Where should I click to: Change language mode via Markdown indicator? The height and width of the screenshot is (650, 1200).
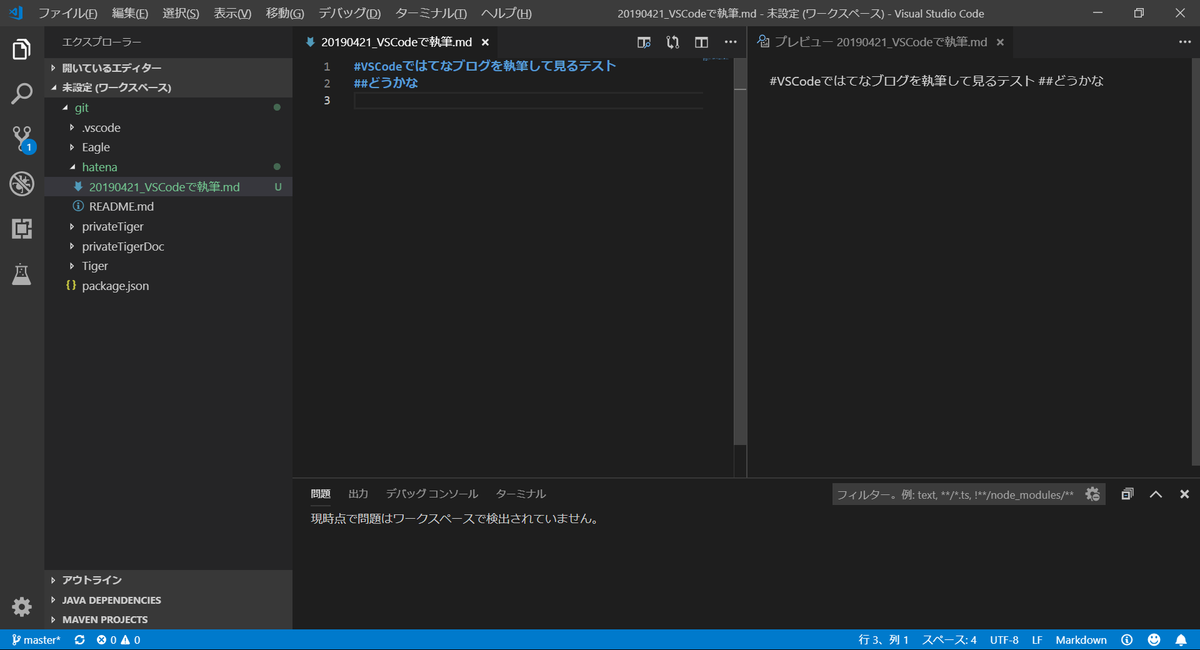1081,640
